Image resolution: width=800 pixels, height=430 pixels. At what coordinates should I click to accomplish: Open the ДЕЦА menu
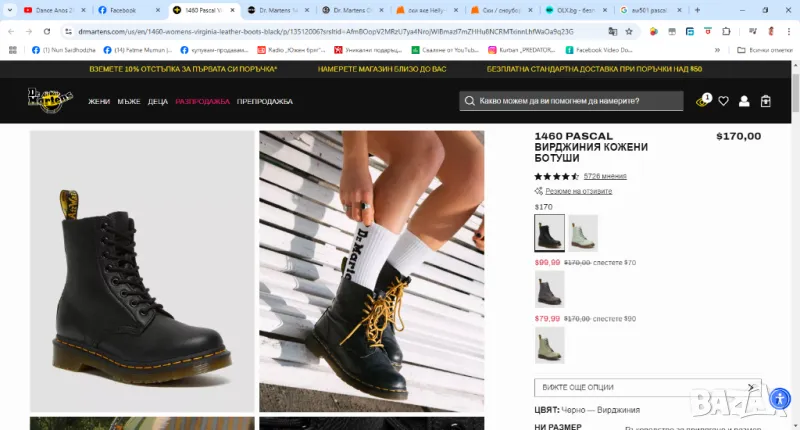coord(158,102)
